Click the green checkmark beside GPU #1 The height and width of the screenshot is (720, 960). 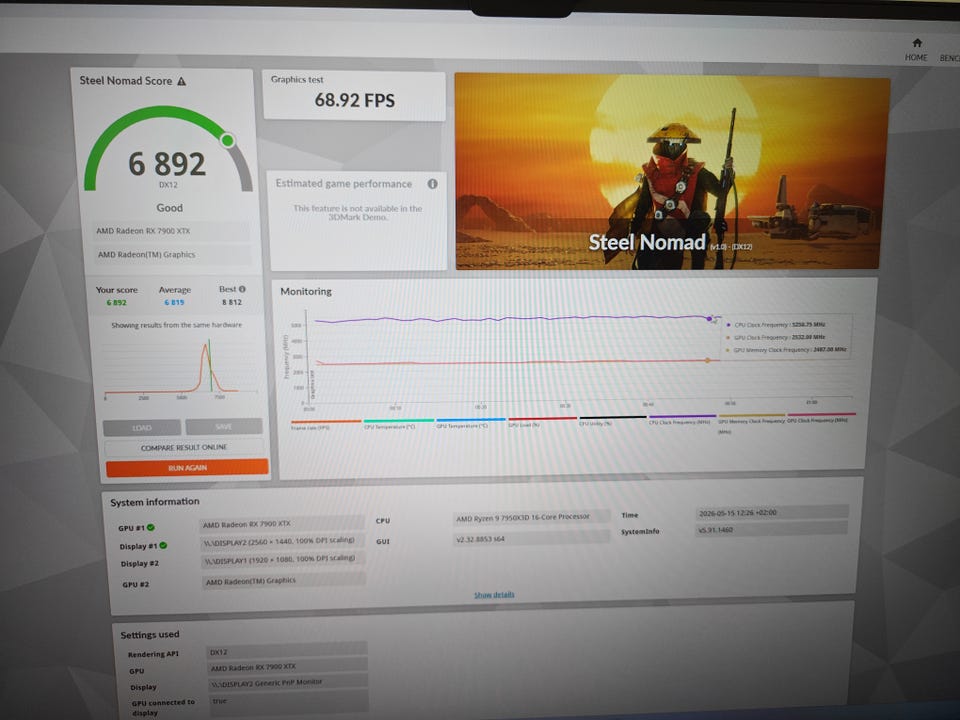click(x=151, y=527)
